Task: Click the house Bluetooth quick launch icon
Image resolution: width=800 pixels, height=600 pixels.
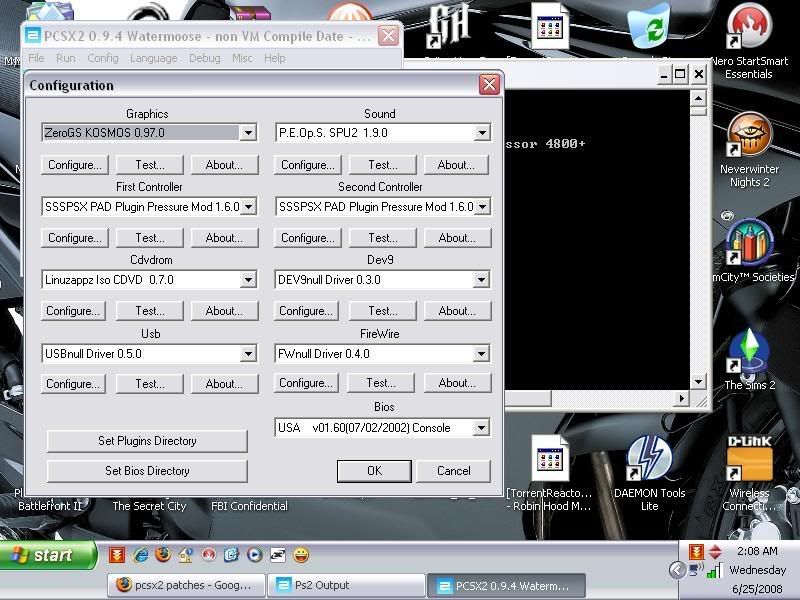Action: (x=186, y=555)
